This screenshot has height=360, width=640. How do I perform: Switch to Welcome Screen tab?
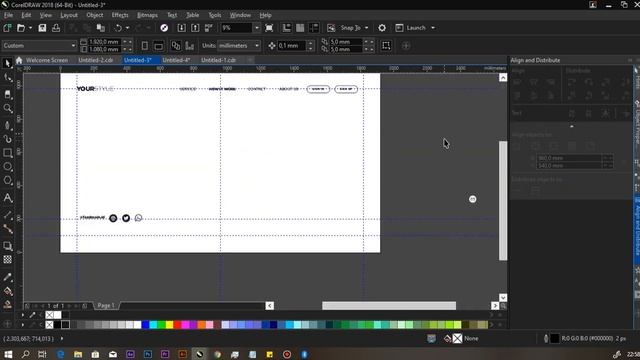47,60
